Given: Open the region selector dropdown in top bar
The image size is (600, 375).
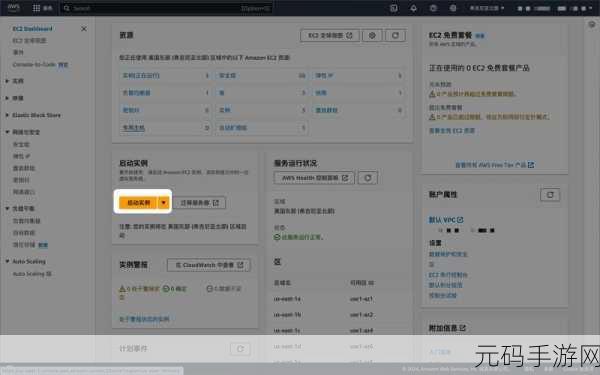Looking at the screenshot, I should click(x=487, y=8).
